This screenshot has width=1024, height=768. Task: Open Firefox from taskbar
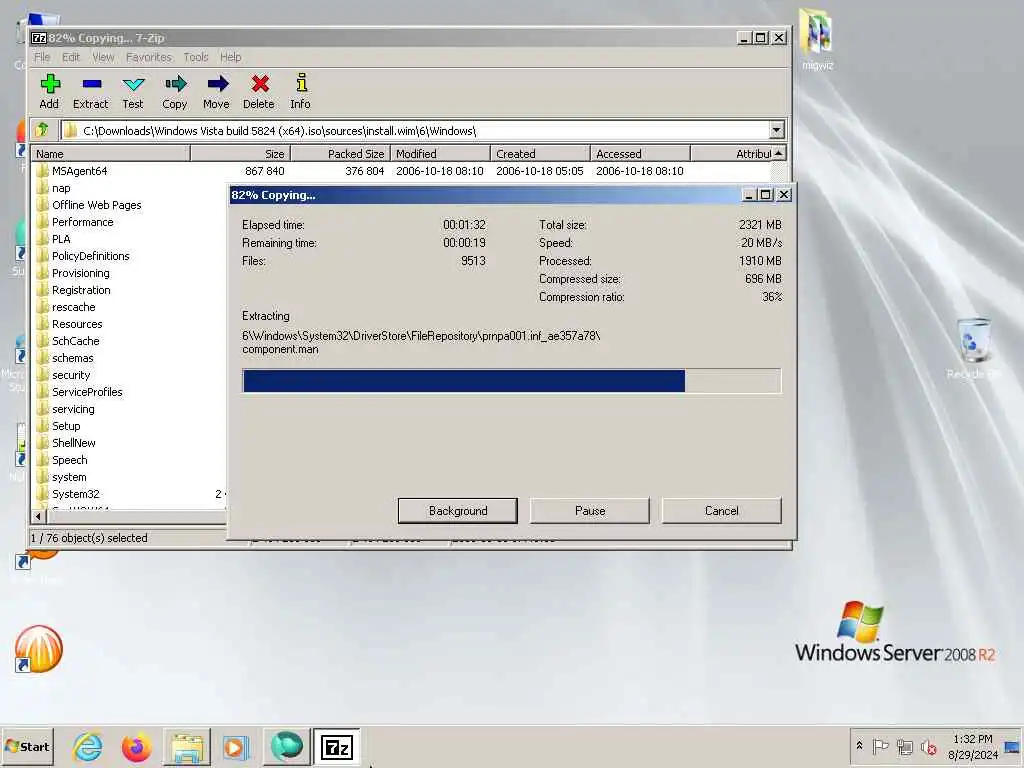pos(136,746)
